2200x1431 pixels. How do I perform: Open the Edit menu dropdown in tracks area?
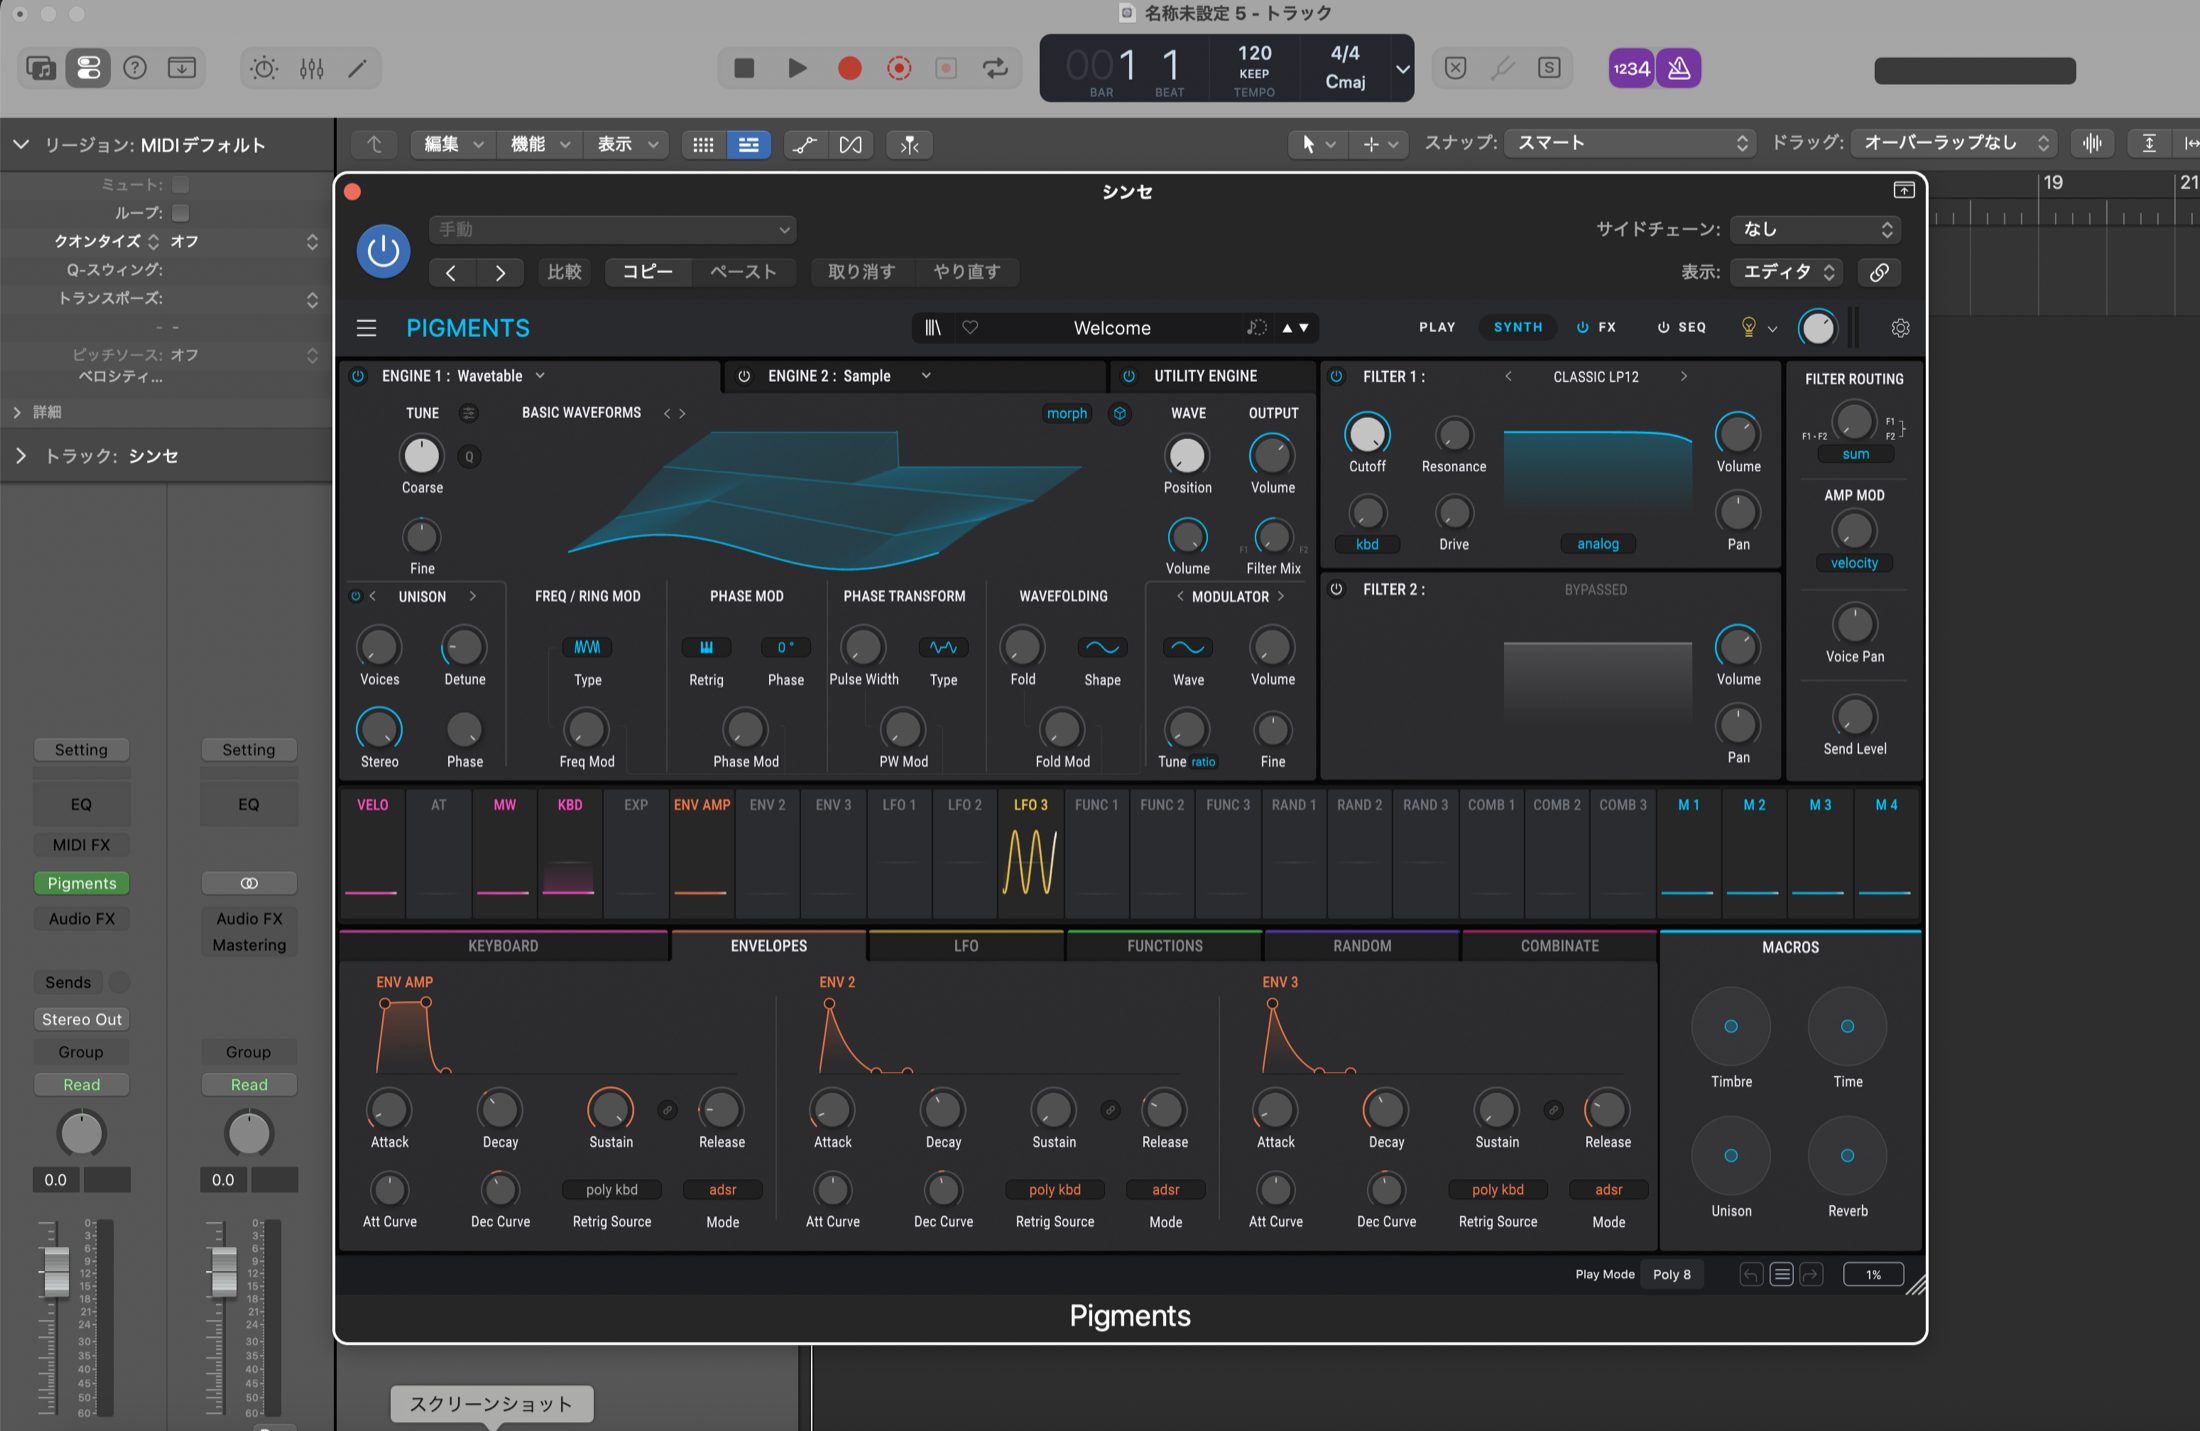click(454, 145)
